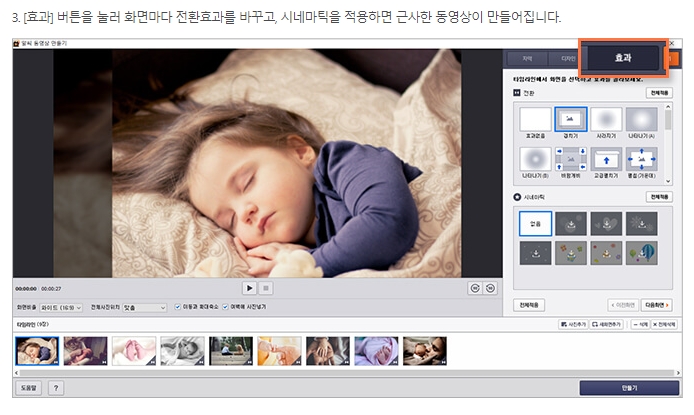
Task: Choose the 사라지기 fade-out transition
Action: pyautogui.click(x=606, y=119)
